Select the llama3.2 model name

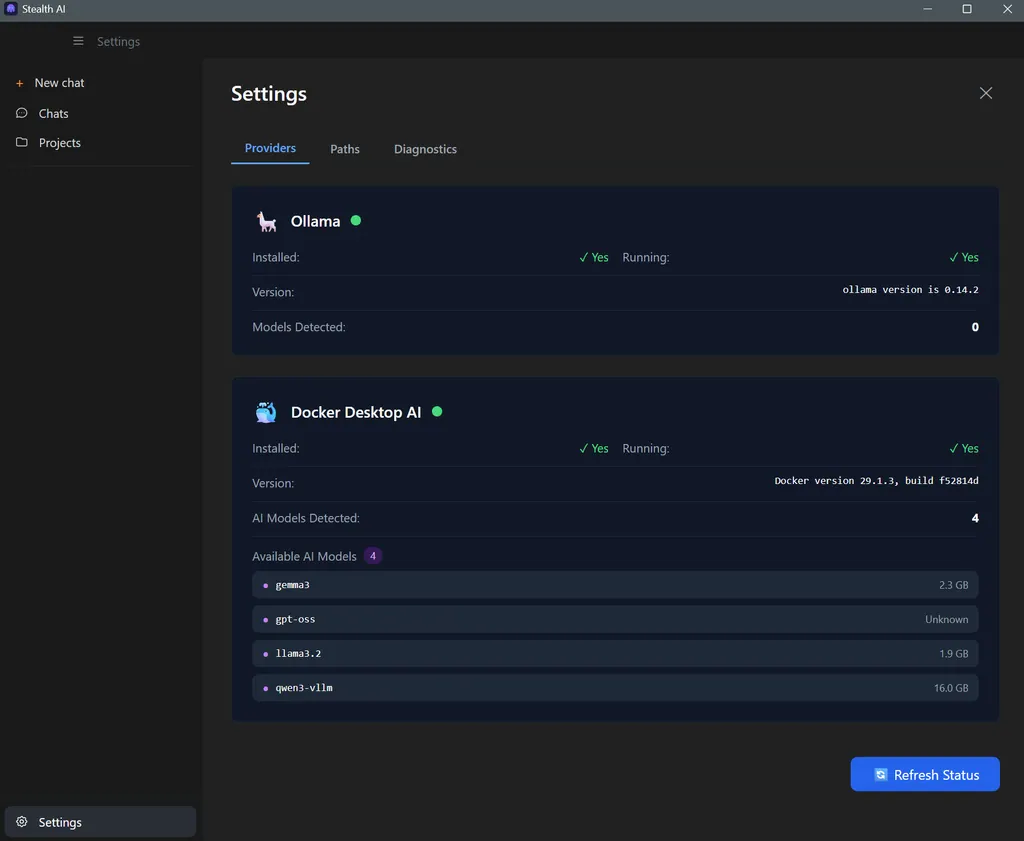tap(298, 653)
